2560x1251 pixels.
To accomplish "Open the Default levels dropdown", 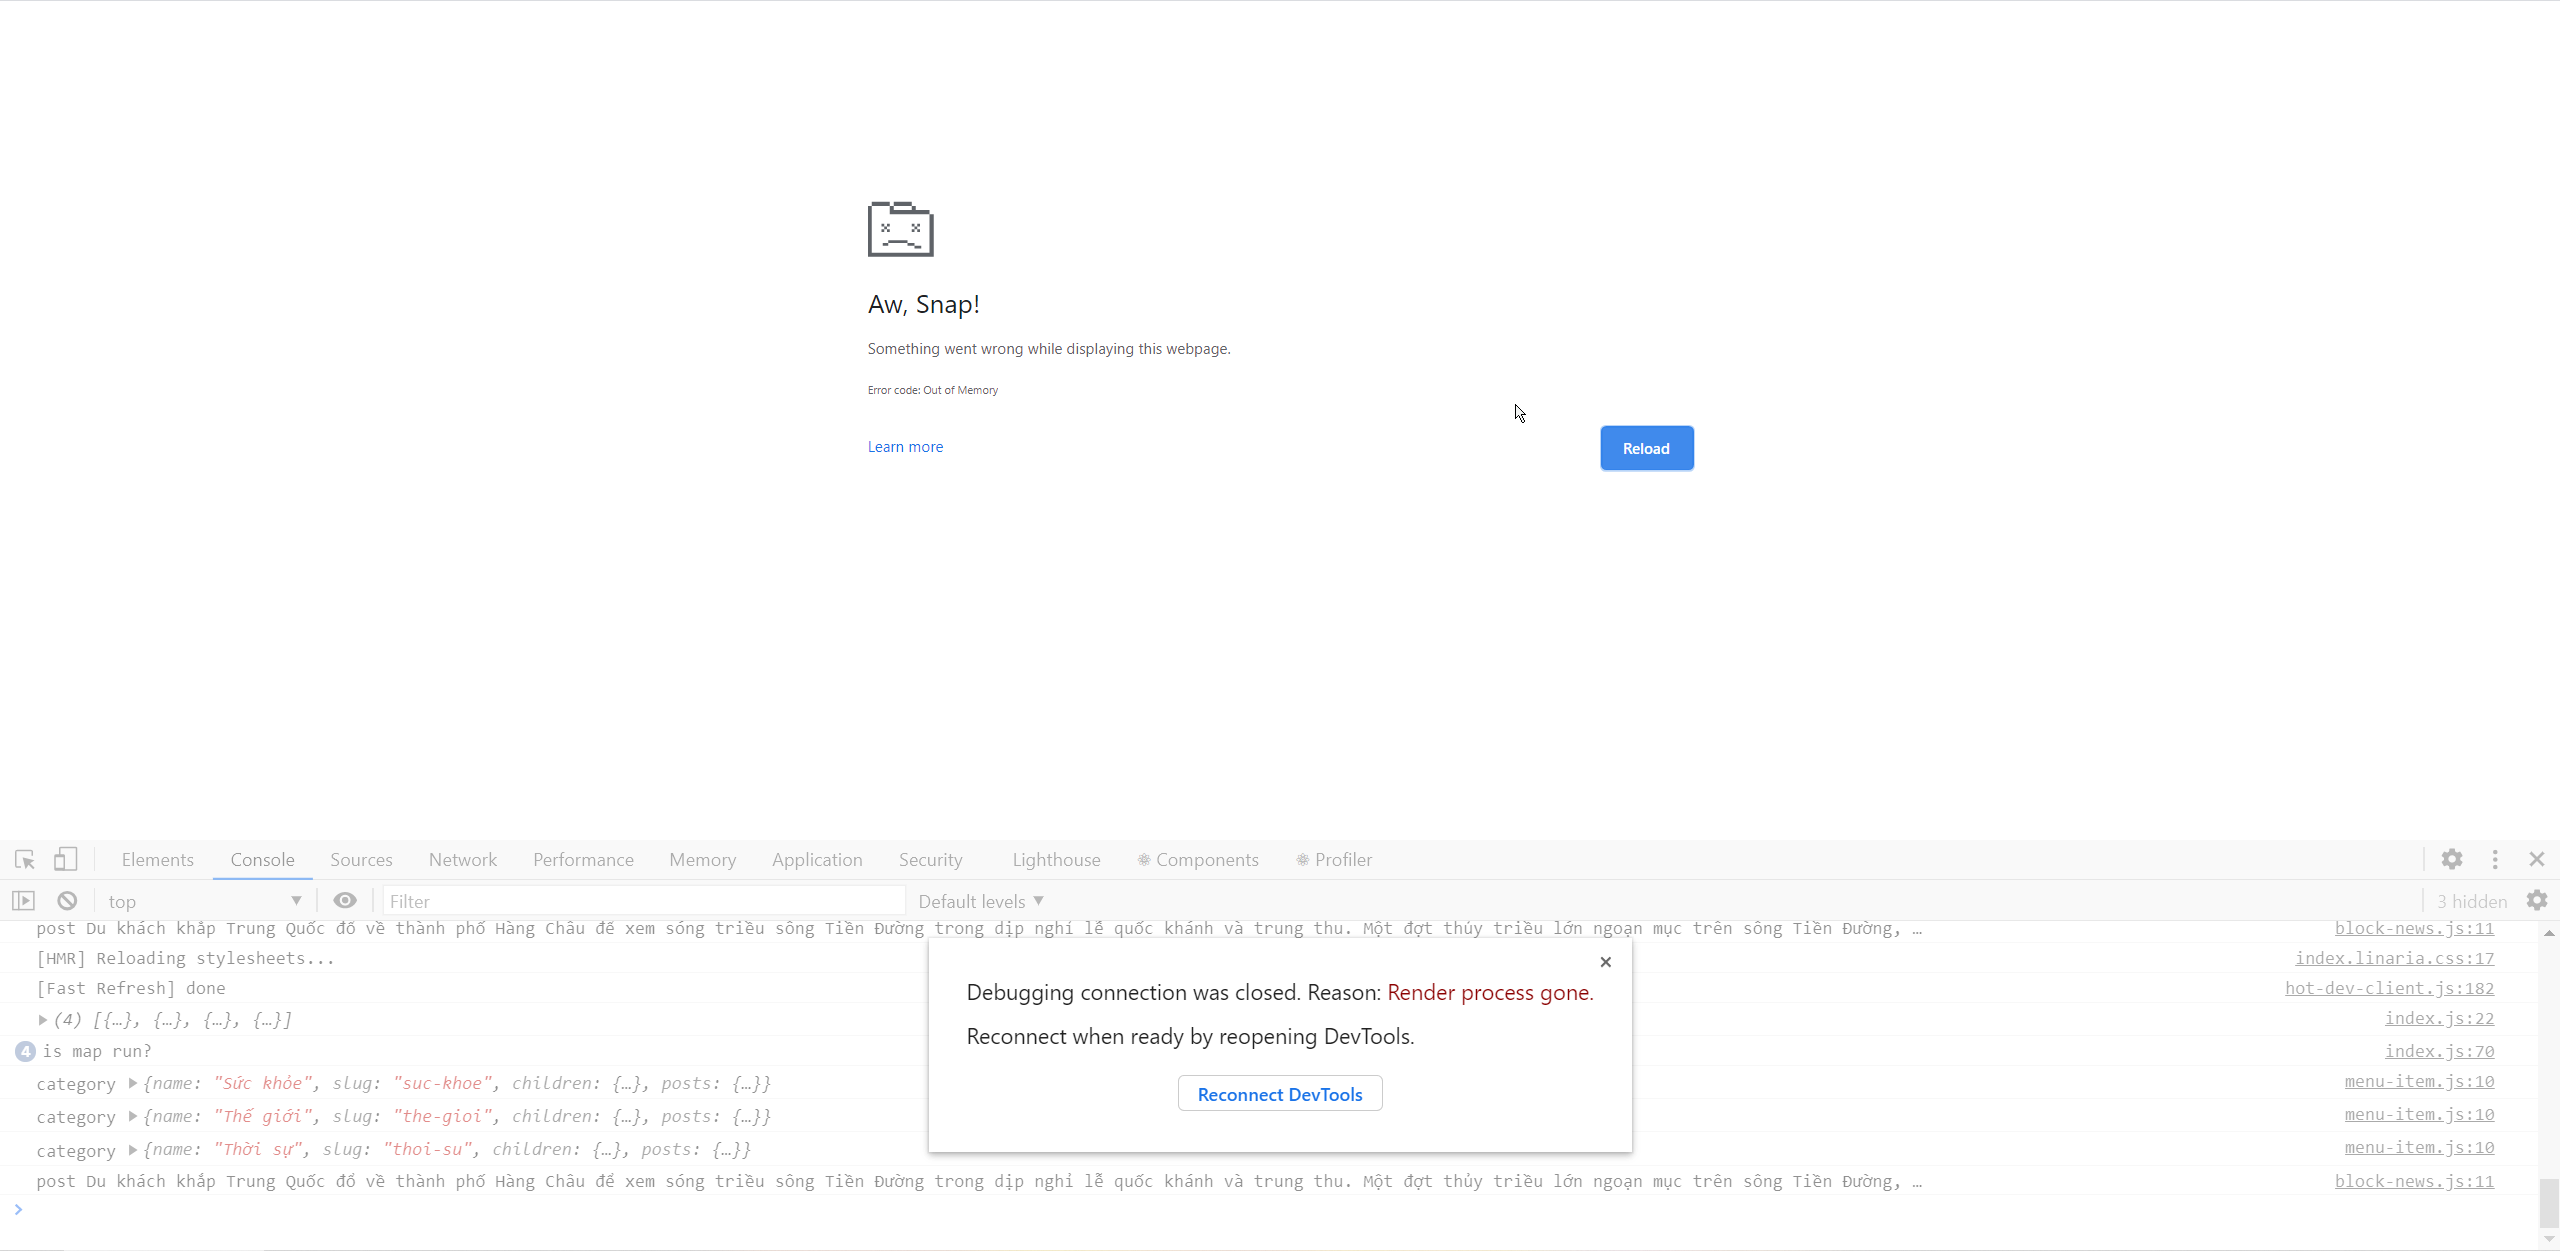I will [981, 901].
